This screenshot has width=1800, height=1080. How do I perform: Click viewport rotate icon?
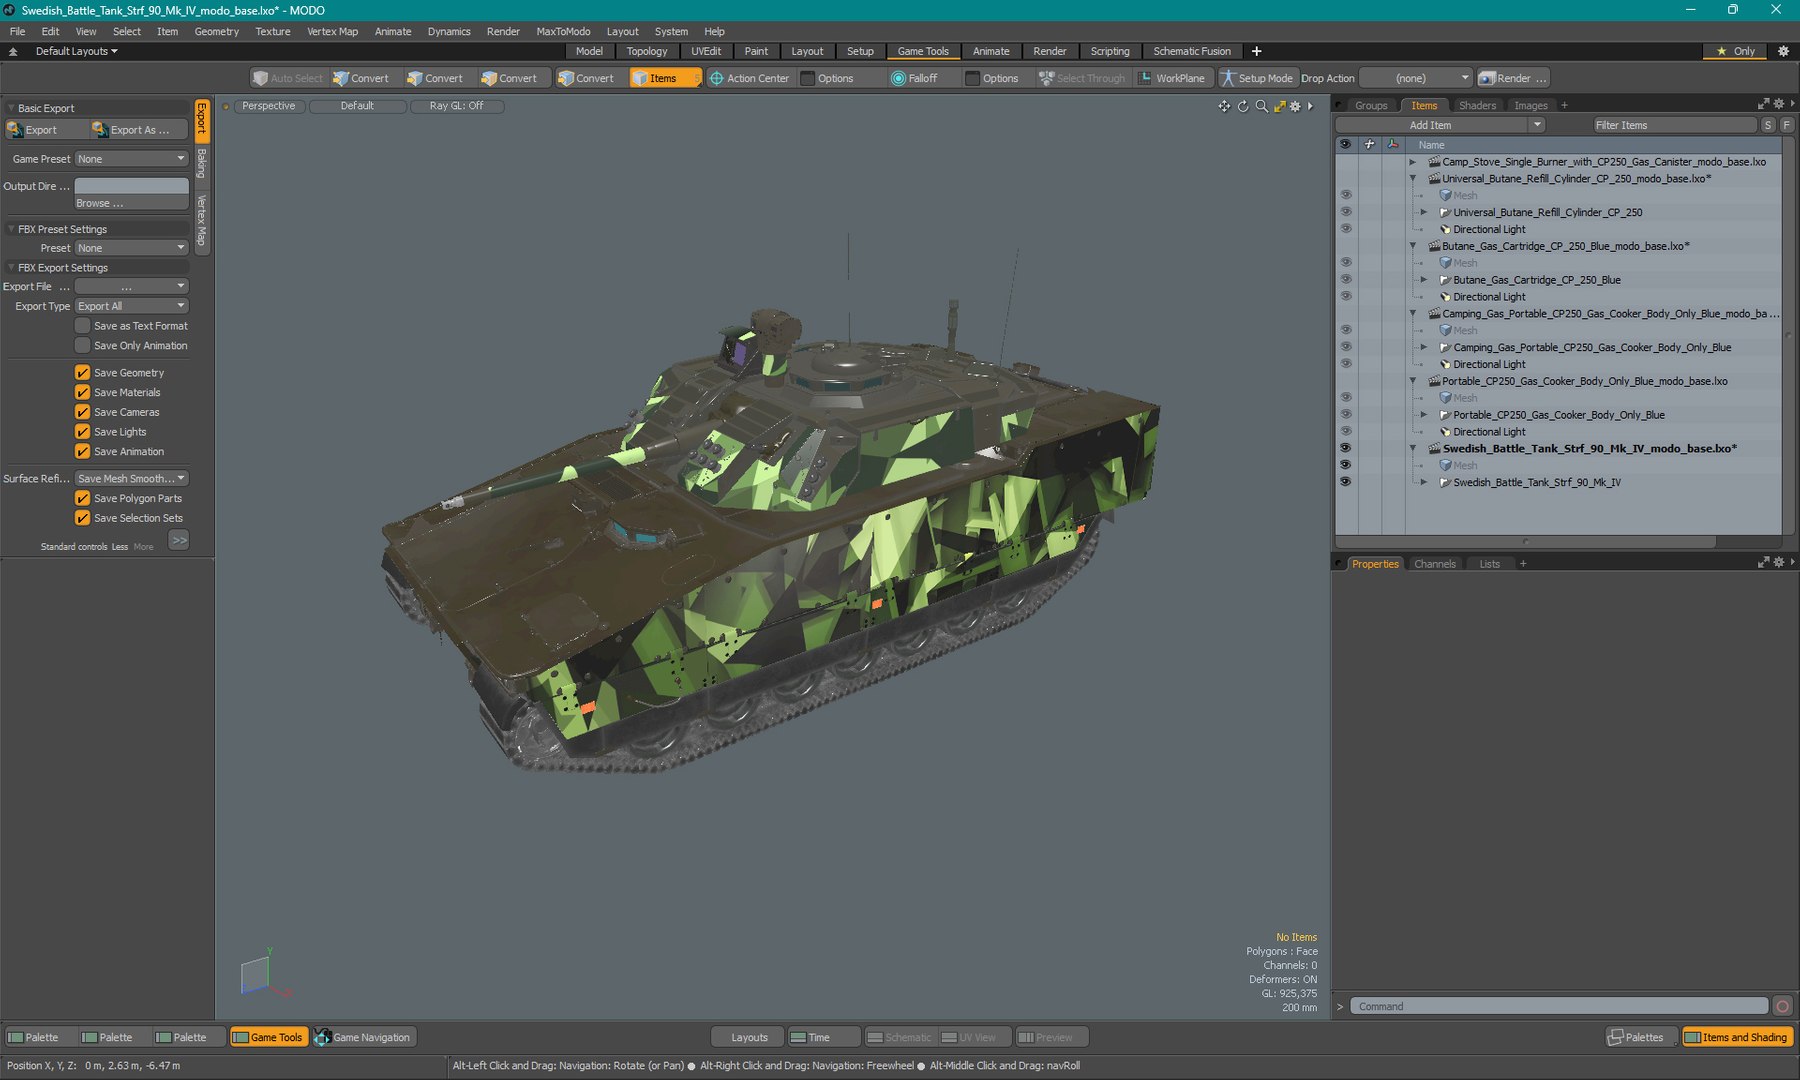coord(1243,106)
